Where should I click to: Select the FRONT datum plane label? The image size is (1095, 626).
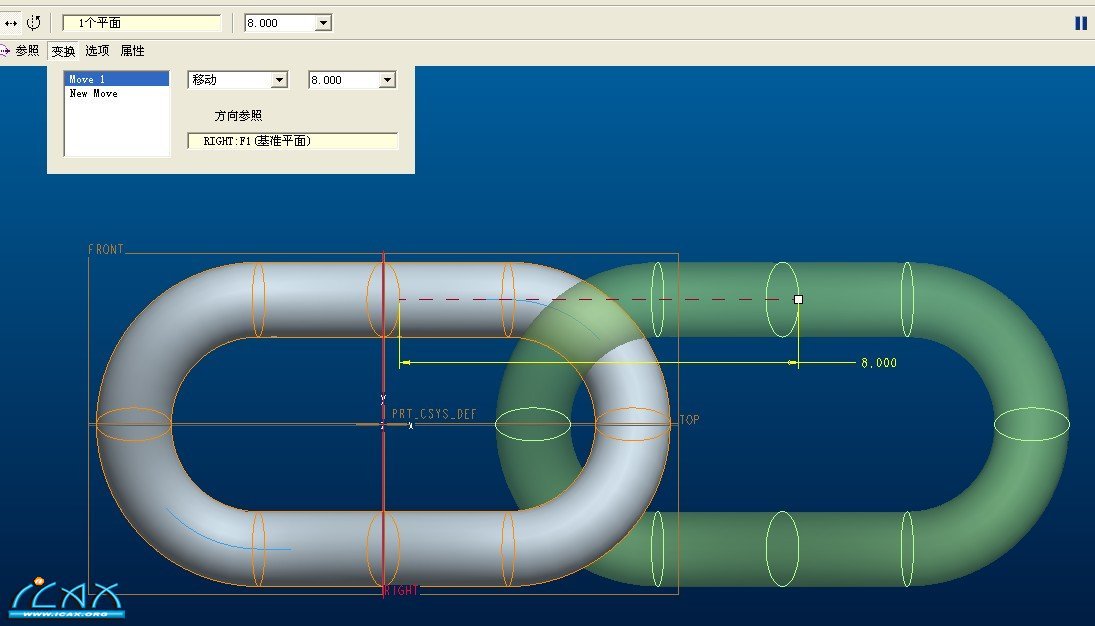pyautogui.click(x=106, y=249)
